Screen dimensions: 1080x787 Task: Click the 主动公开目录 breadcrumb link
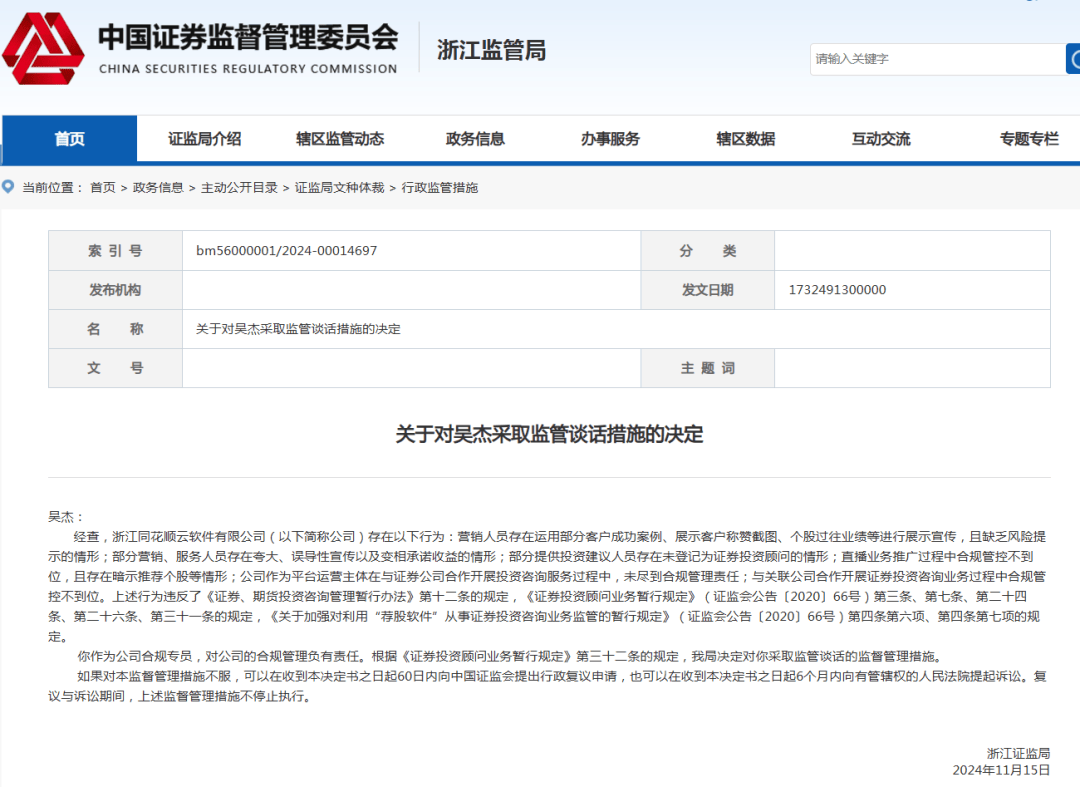coord(239,187)
